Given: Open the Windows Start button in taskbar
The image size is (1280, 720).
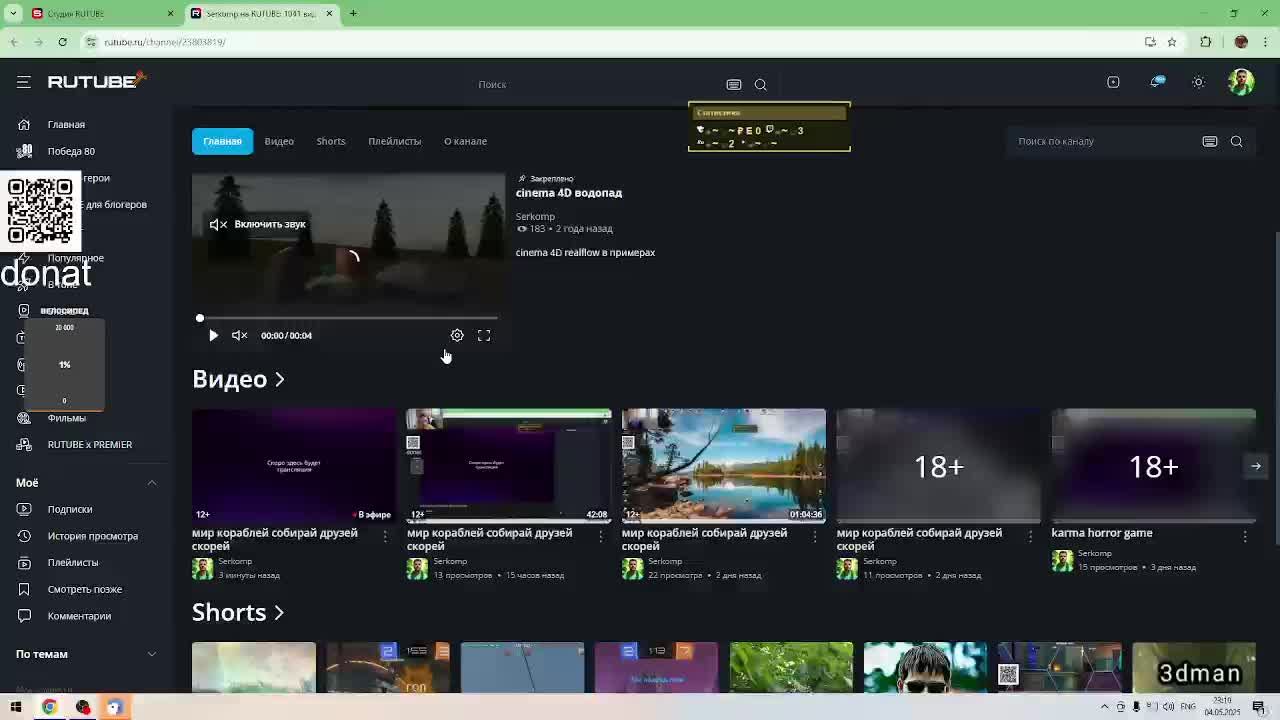Looking at the screenshot, I should 15,707.
